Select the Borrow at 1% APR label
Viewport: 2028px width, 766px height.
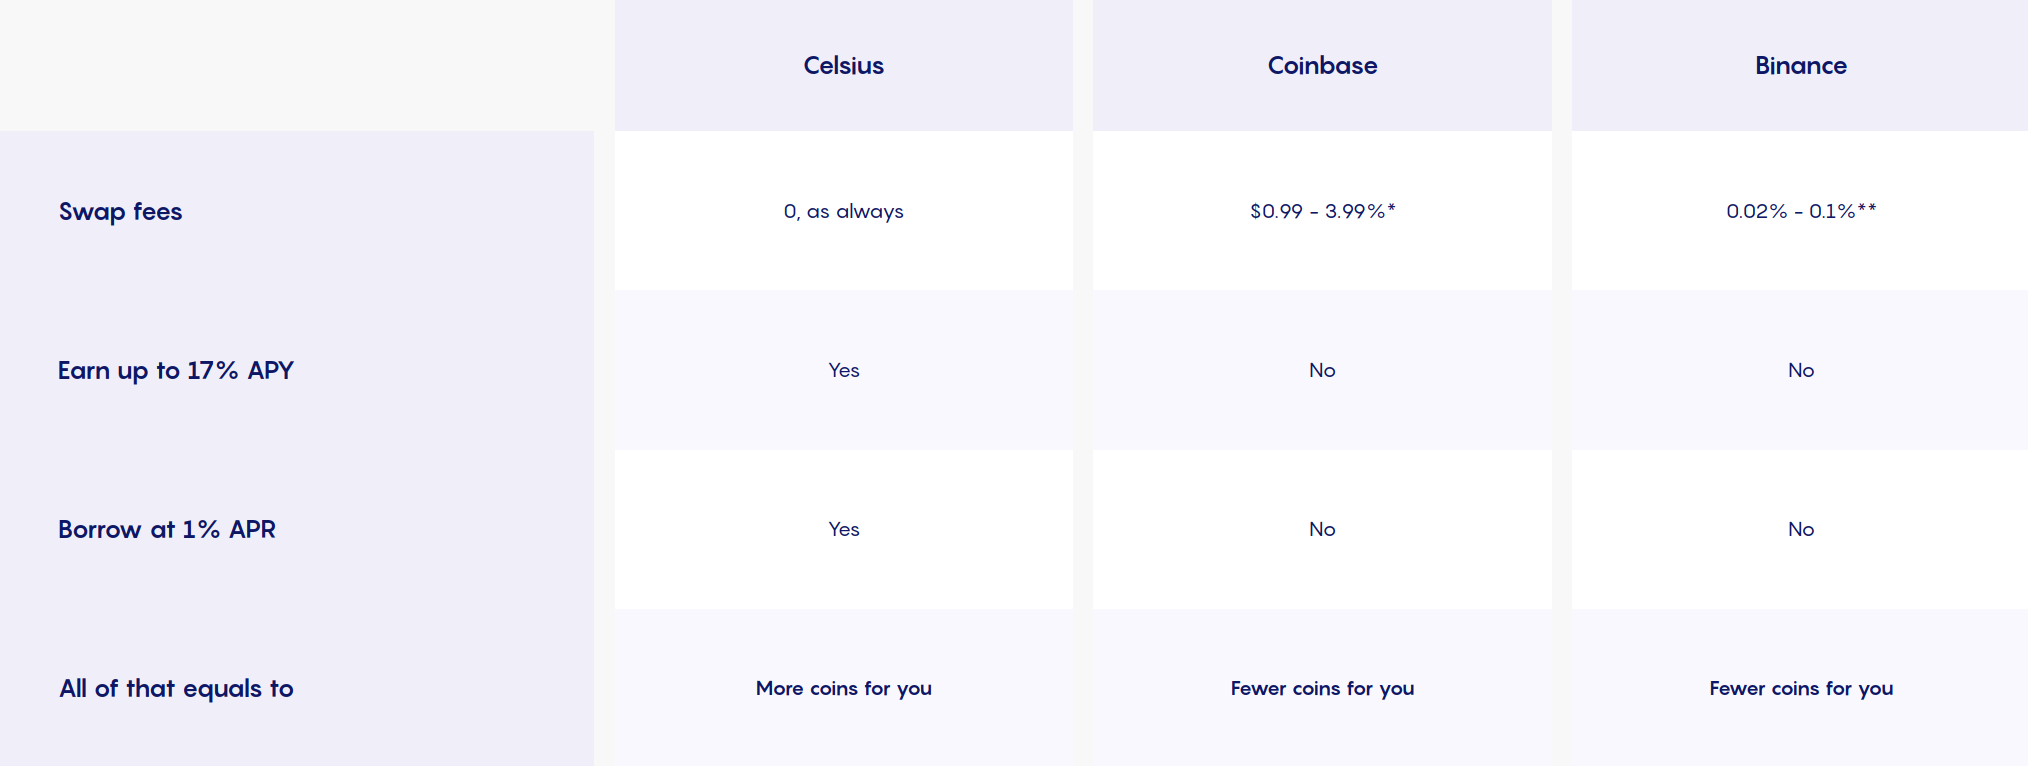167,529
